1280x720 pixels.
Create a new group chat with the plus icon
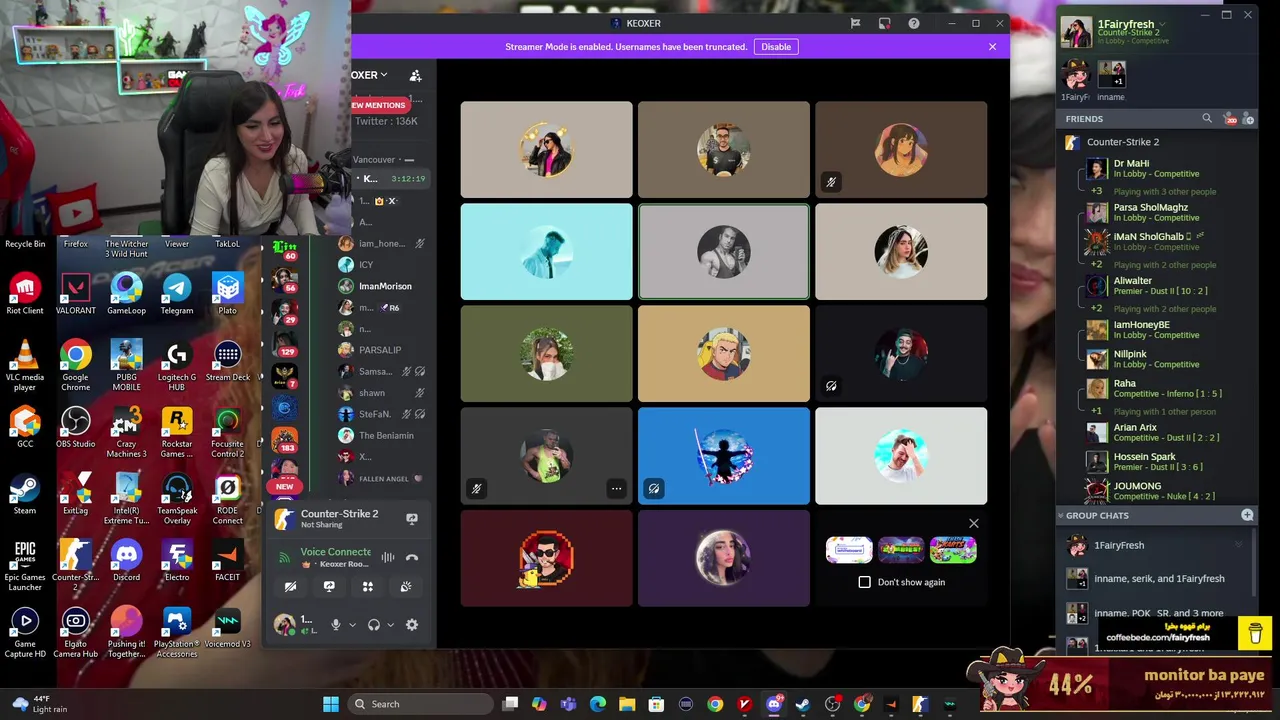pyautogui.click(x=1247, y=515)
